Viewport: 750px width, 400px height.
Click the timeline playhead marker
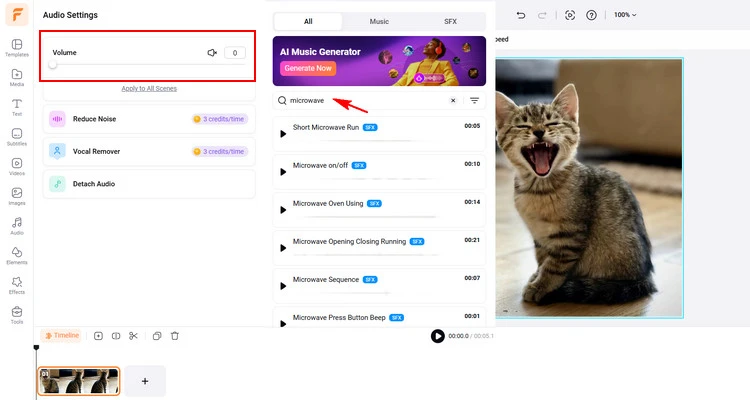(36, 348)
